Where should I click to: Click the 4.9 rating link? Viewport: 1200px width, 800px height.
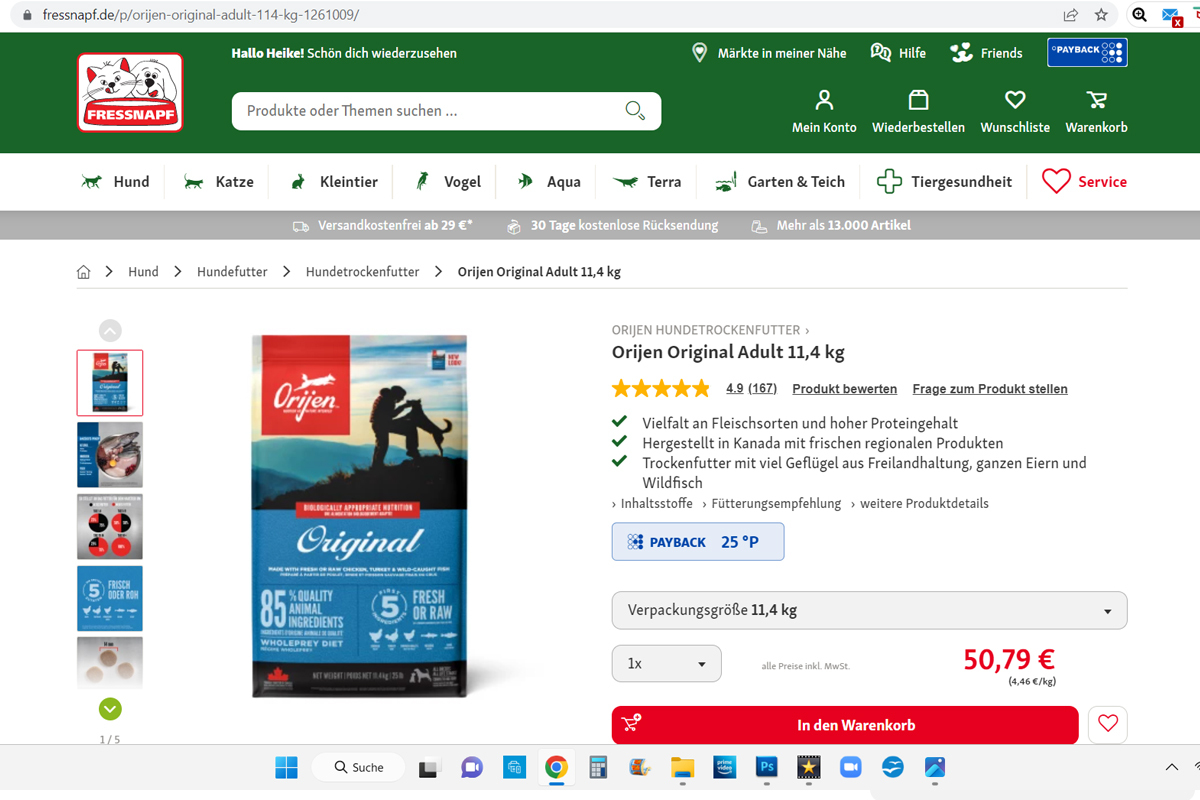coord(735,389)
